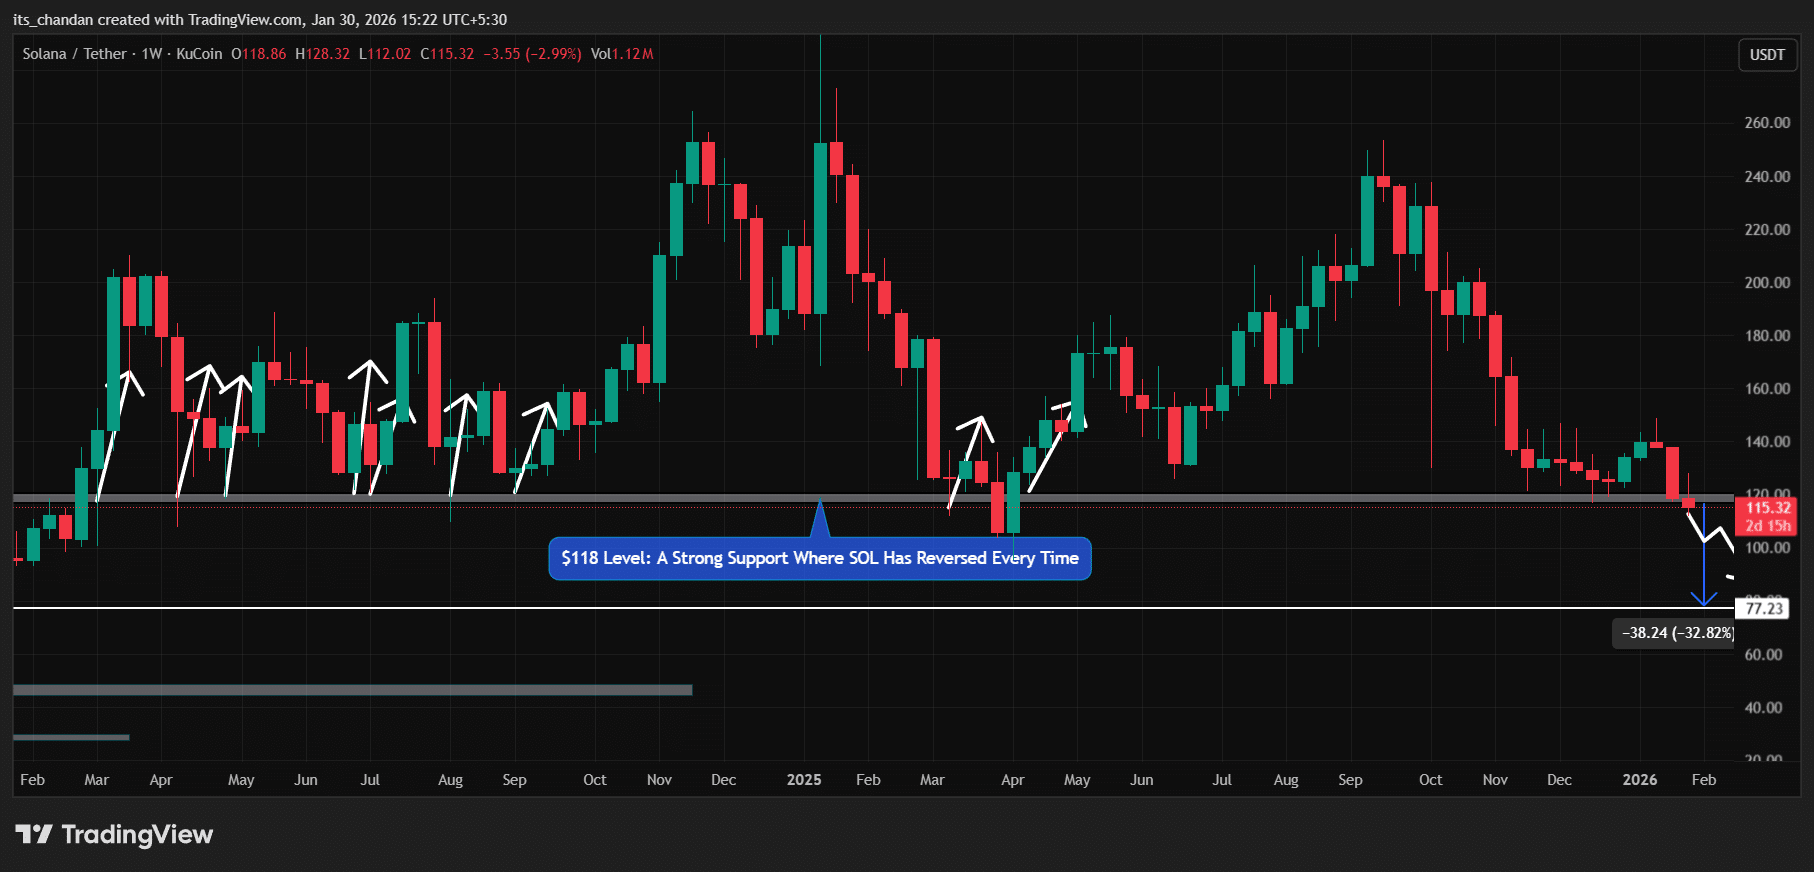
Task: Select the 1W interval label
Action: pos(151,54)
